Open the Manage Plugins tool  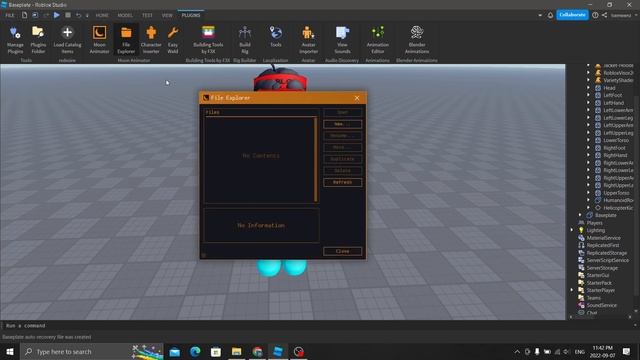15,40
